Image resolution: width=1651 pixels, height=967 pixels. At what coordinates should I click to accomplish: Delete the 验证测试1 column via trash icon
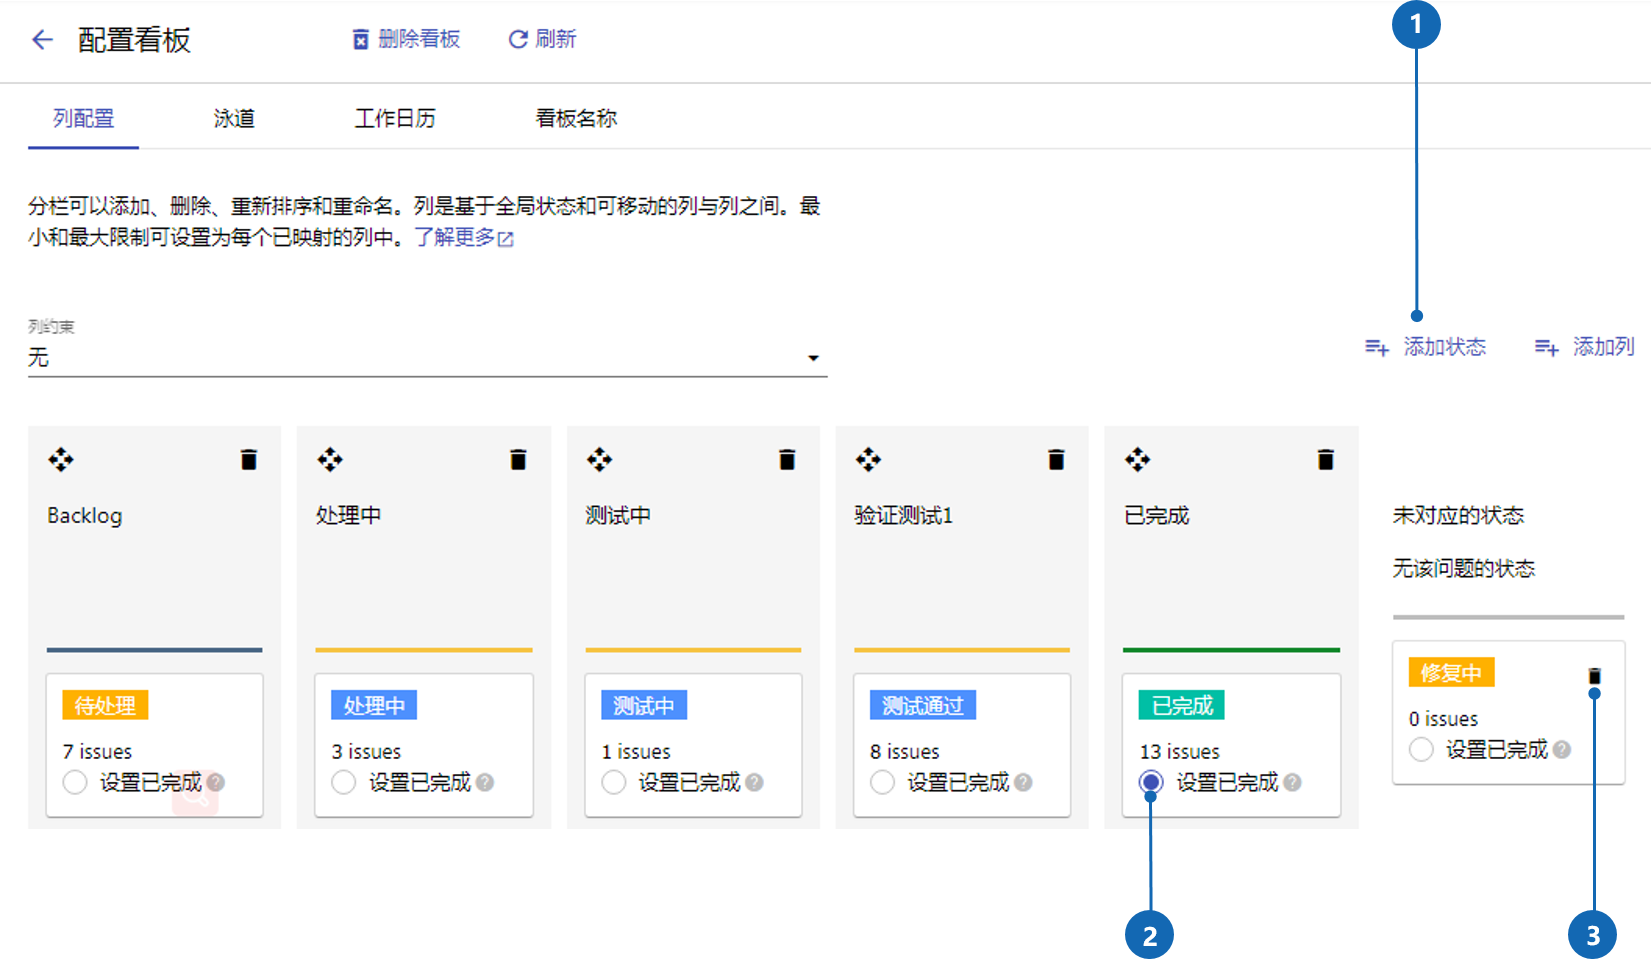(1056, 460)
